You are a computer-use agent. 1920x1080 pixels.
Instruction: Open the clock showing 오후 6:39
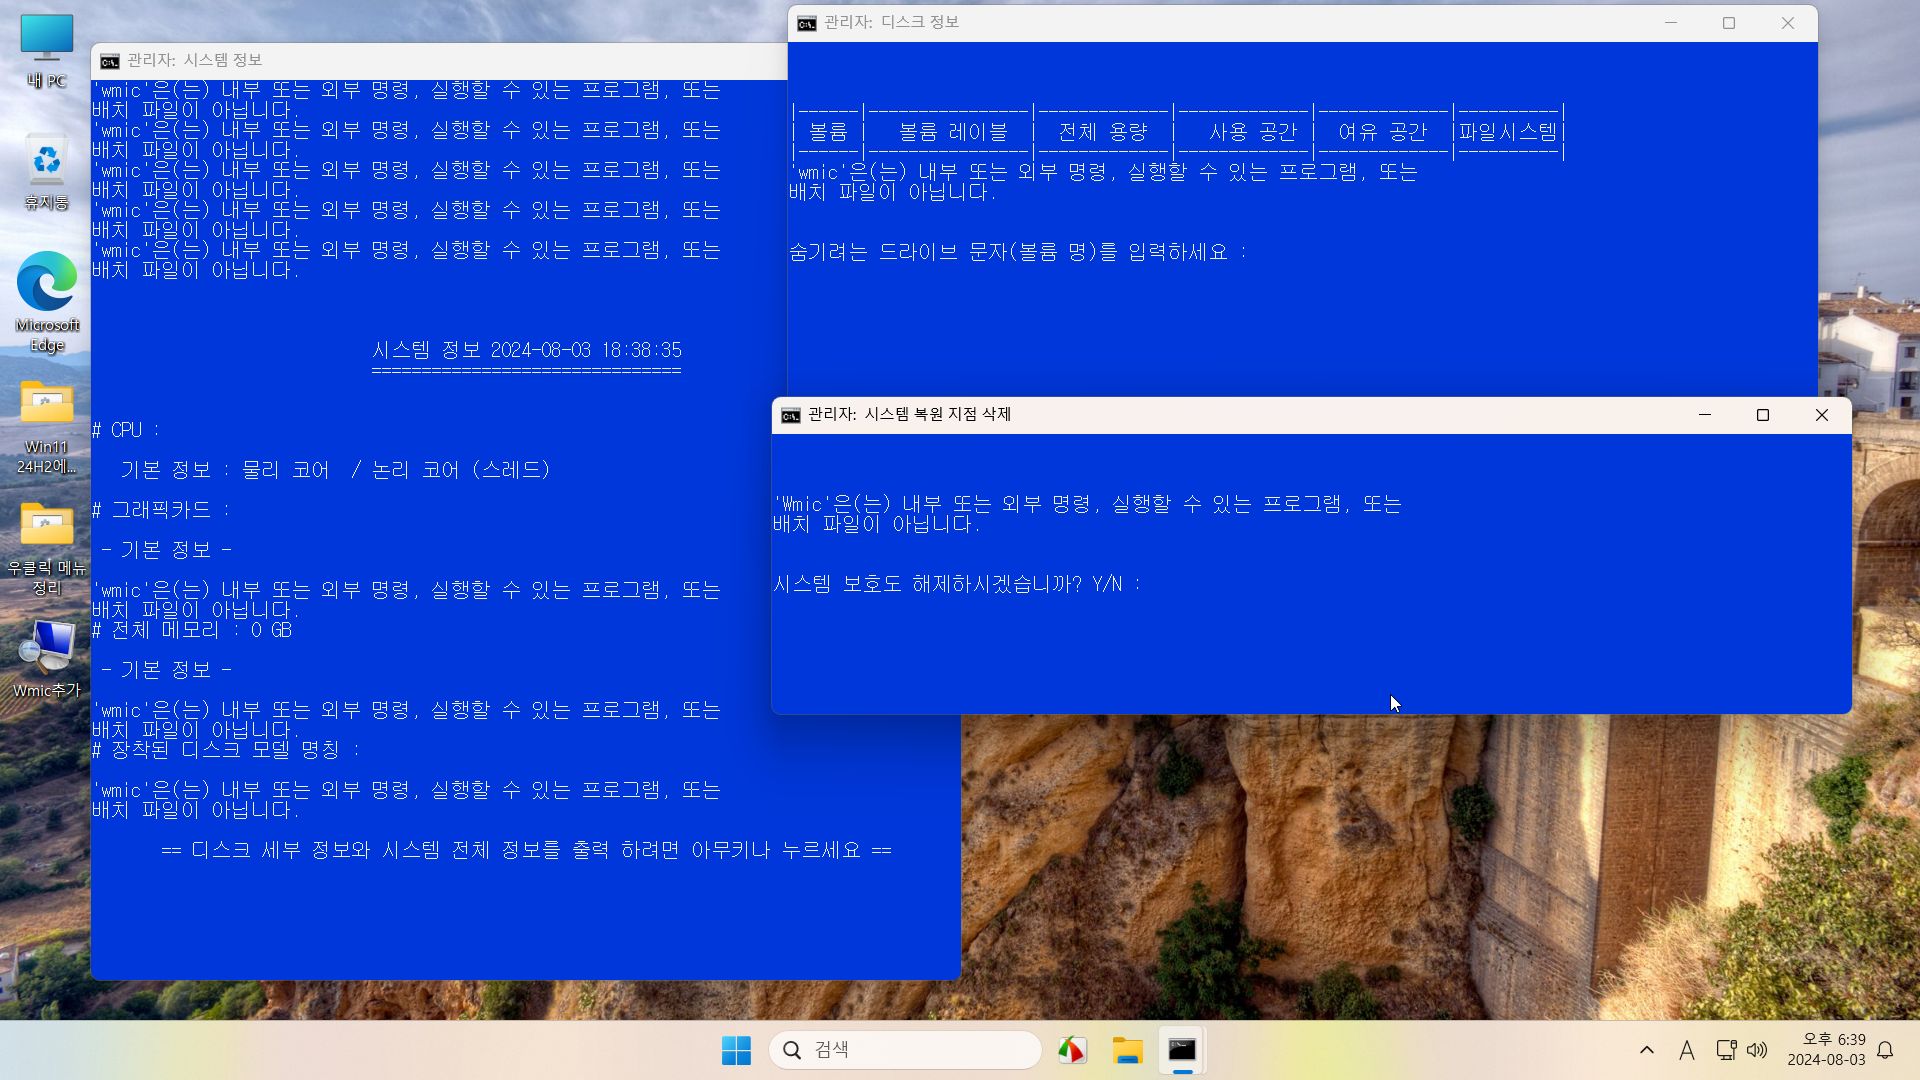(1826, 1050)
